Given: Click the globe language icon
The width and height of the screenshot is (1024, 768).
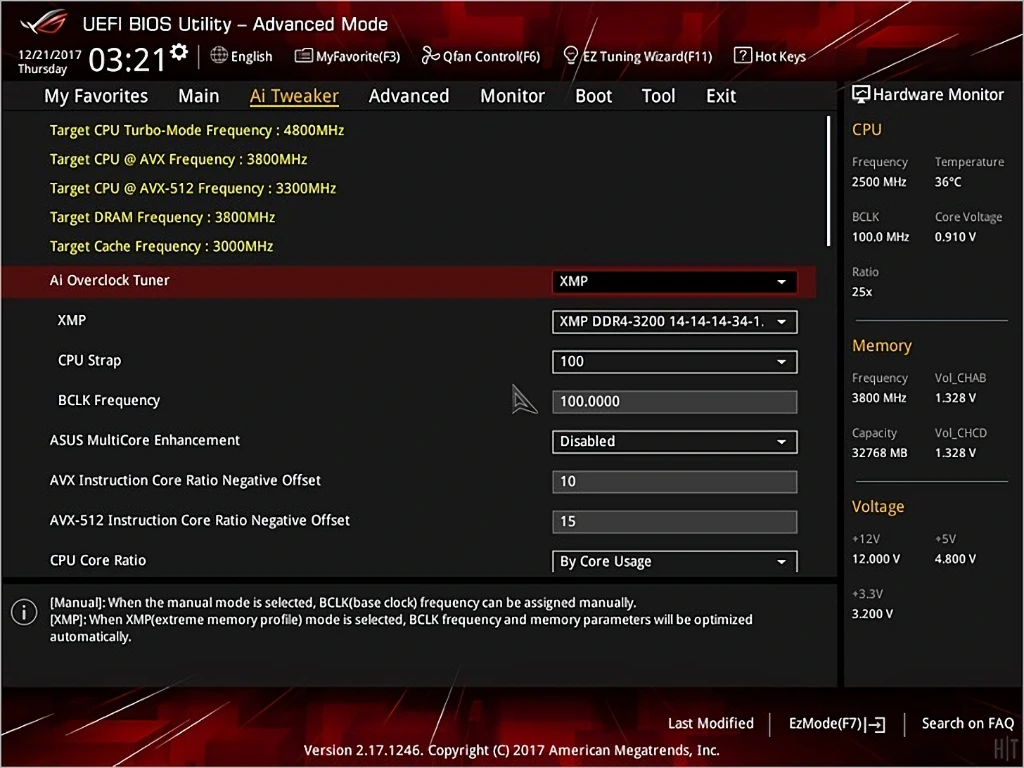Looking at the screenshot, I should point(219,56).
